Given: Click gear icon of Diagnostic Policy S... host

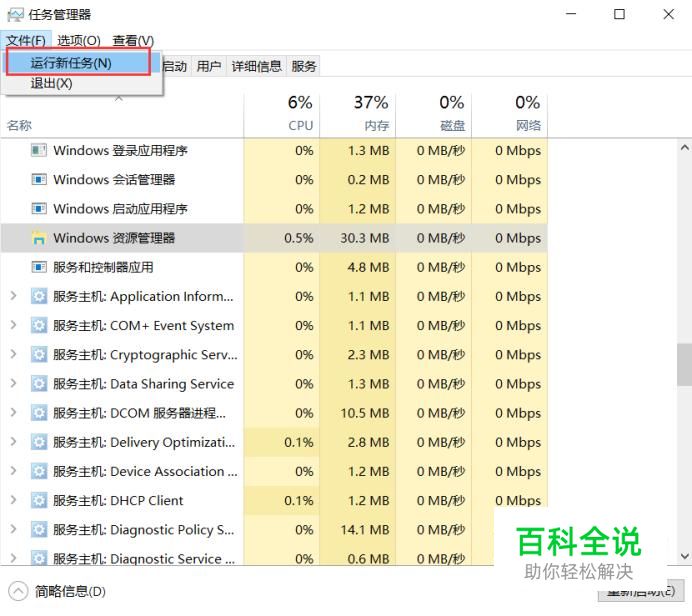Looking at the screenshot, I should click(x=39, y=530).
